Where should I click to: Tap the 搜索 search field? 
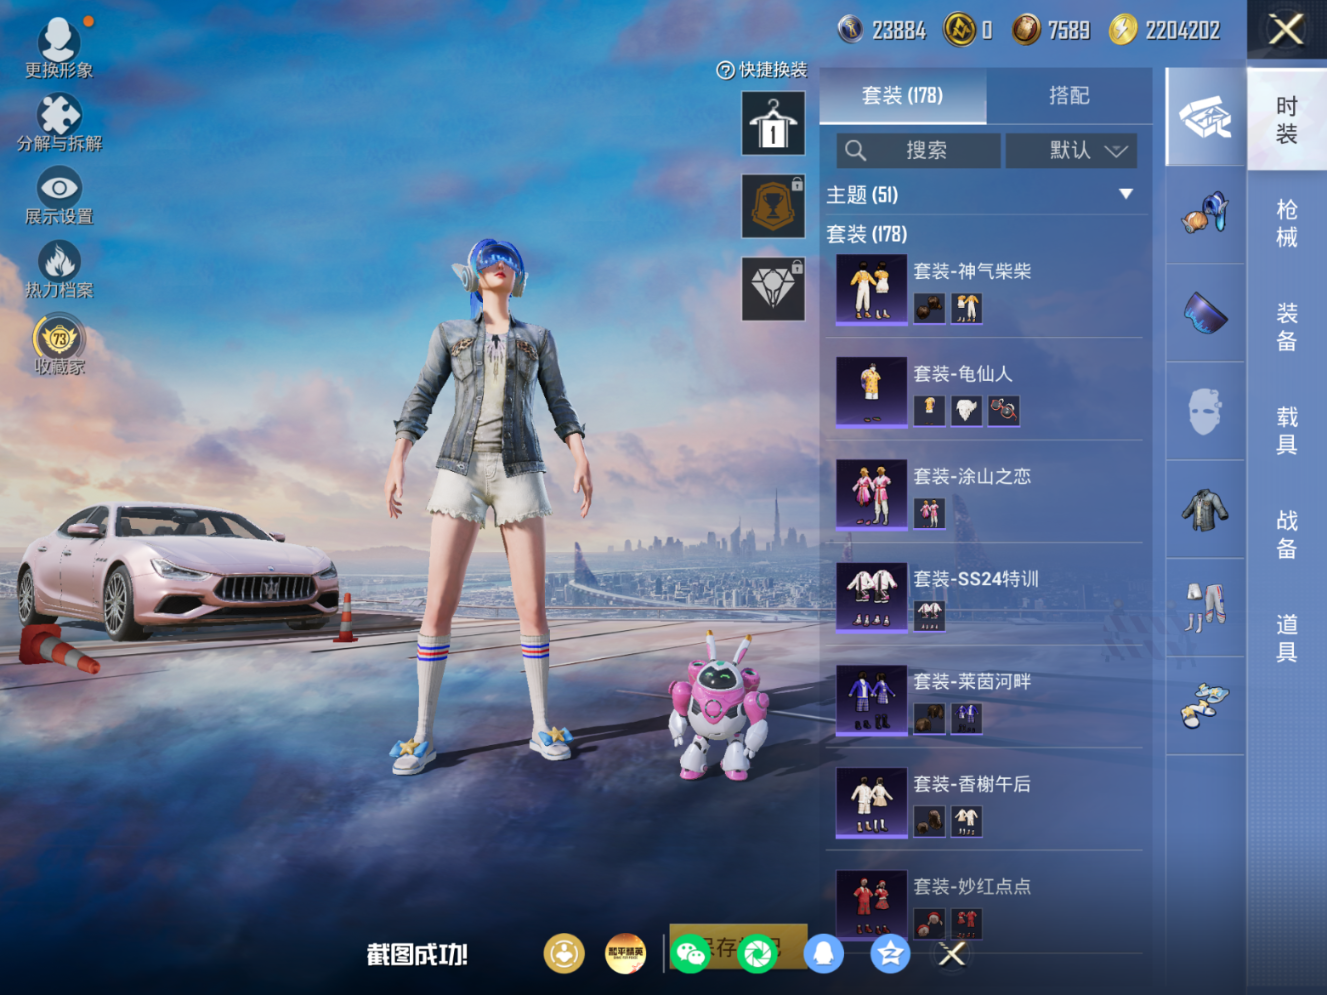(x=918, y=151)
